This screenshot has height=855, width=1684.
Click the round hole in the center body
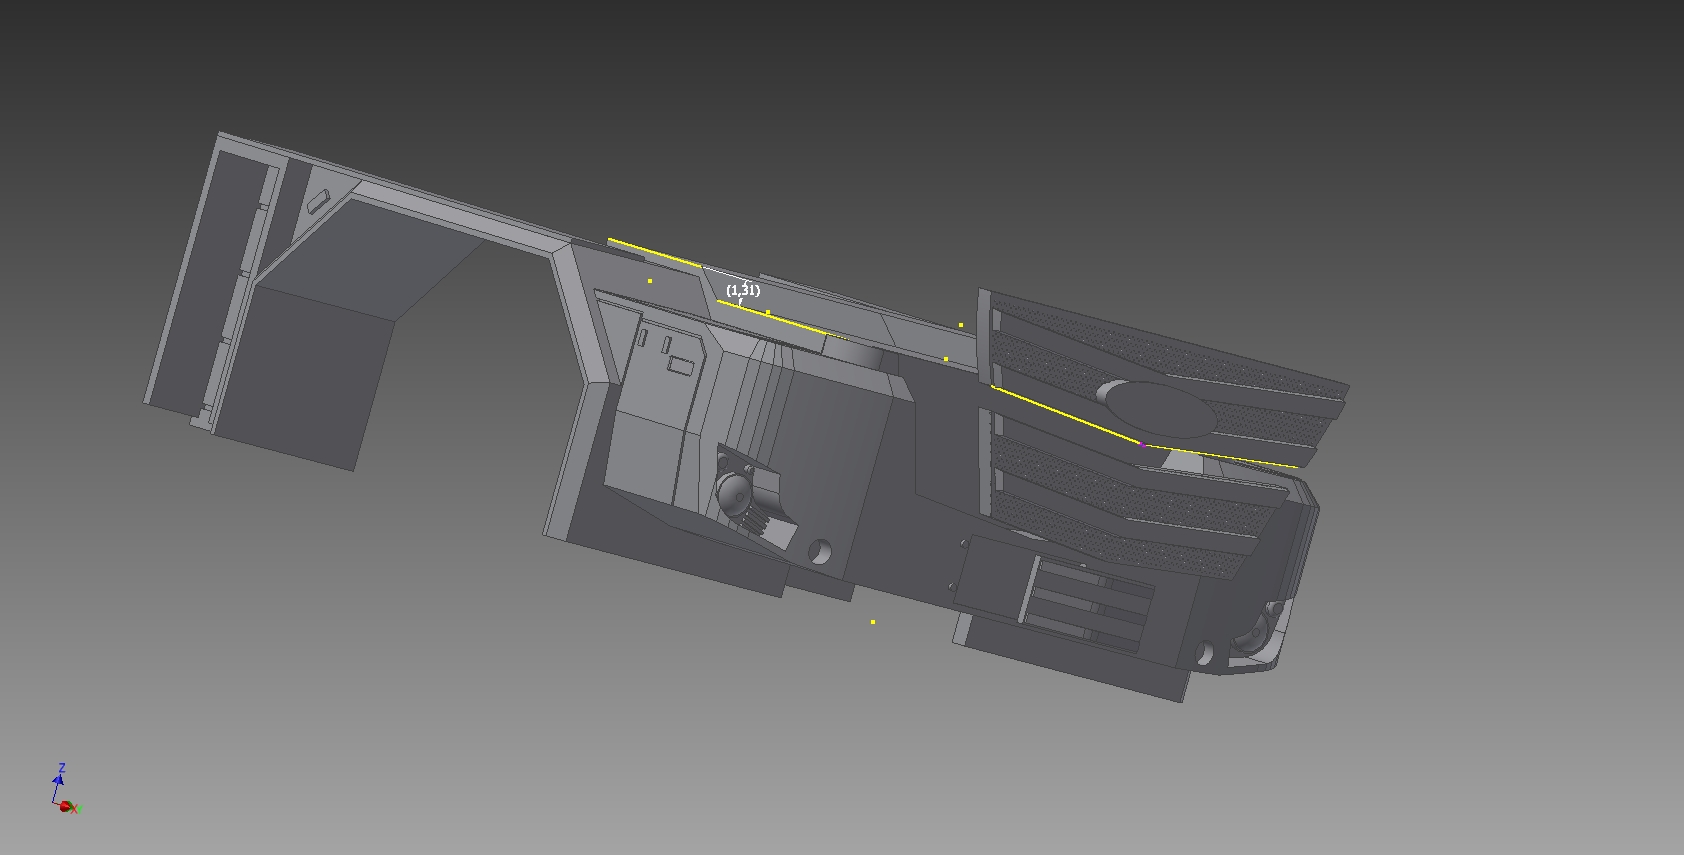point(820,553)
